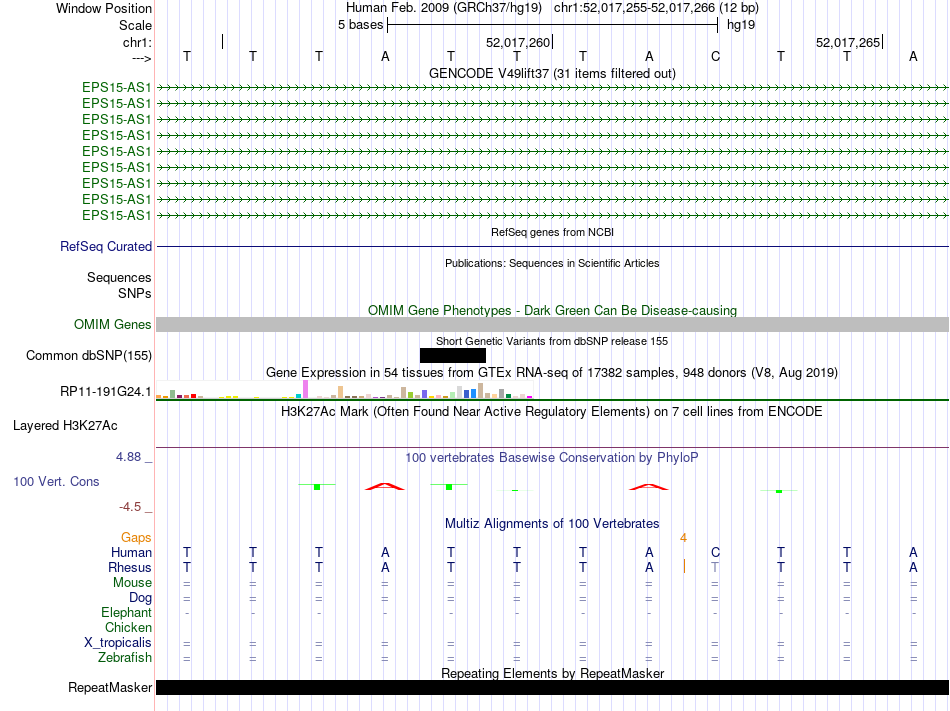
Task: Open the 100 Vert. Cons label
Action: (56, 481)
